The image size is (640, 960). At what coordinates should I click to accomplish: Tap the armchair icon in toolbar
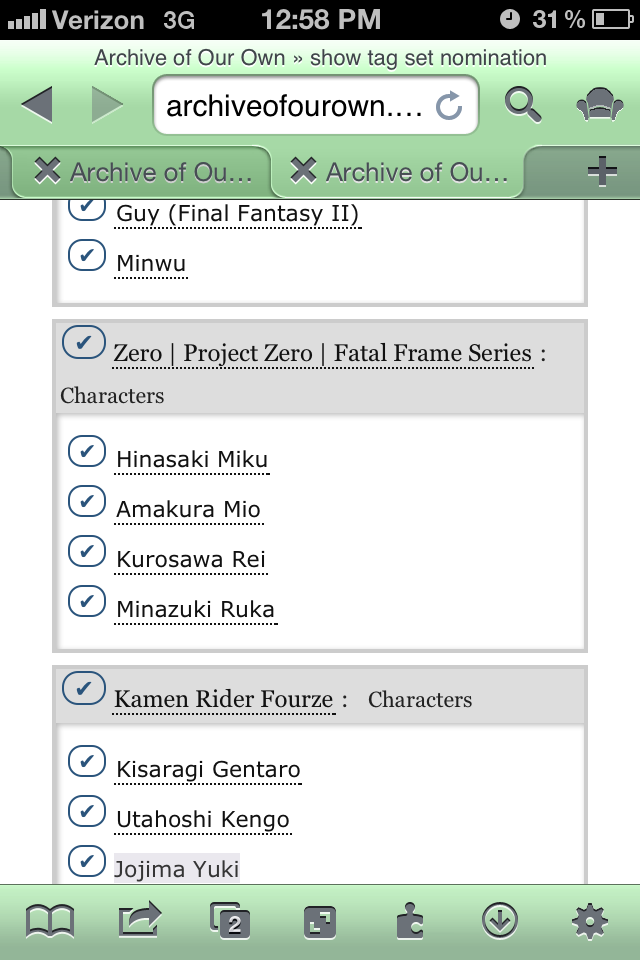point(600,104)
